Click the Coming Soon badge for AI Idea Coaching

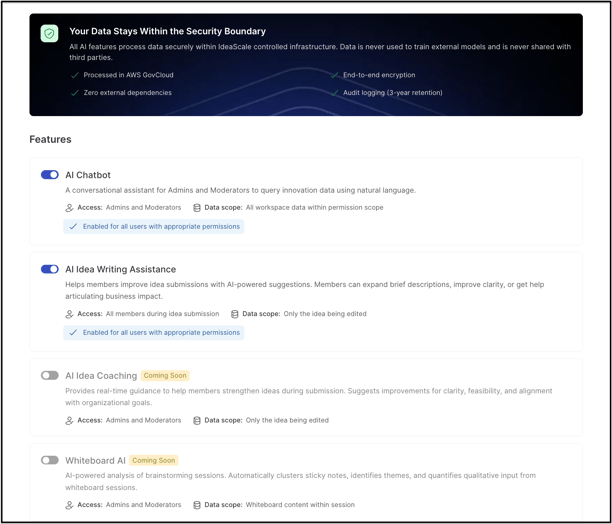coord(165,376)
